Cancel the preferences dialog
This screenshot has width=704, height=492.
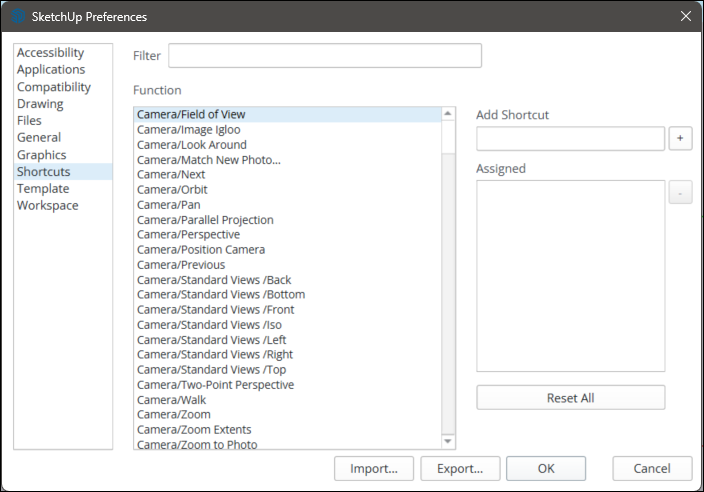pos(652,469)
